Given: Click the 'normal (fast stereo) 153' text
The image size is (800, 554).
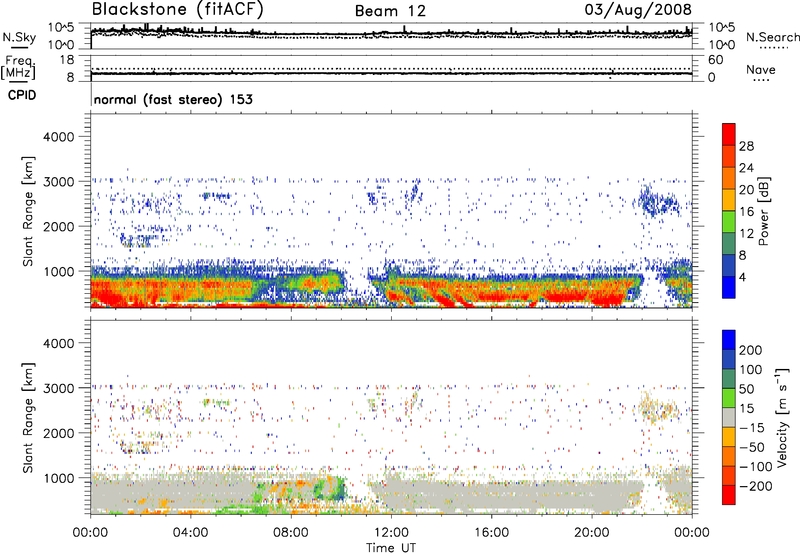Looking at the screenshot, I should click(x=173, y=99).
